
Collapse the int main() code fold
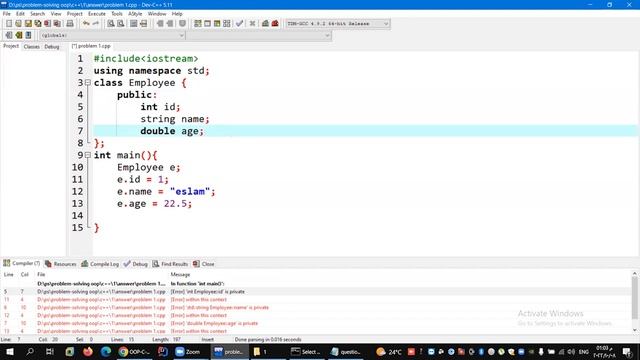[x=87, y=155]
